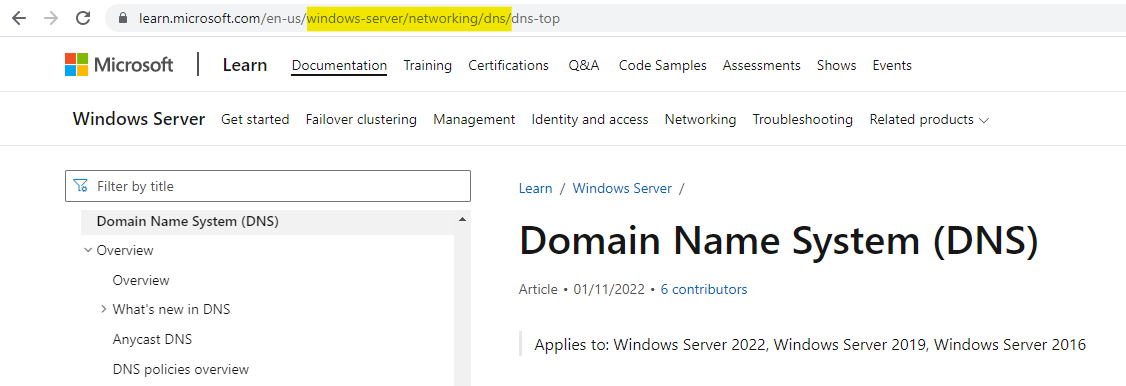1126x386 pixels.
Task: Click the Windows Server product title
Action: tap(139, 119)
